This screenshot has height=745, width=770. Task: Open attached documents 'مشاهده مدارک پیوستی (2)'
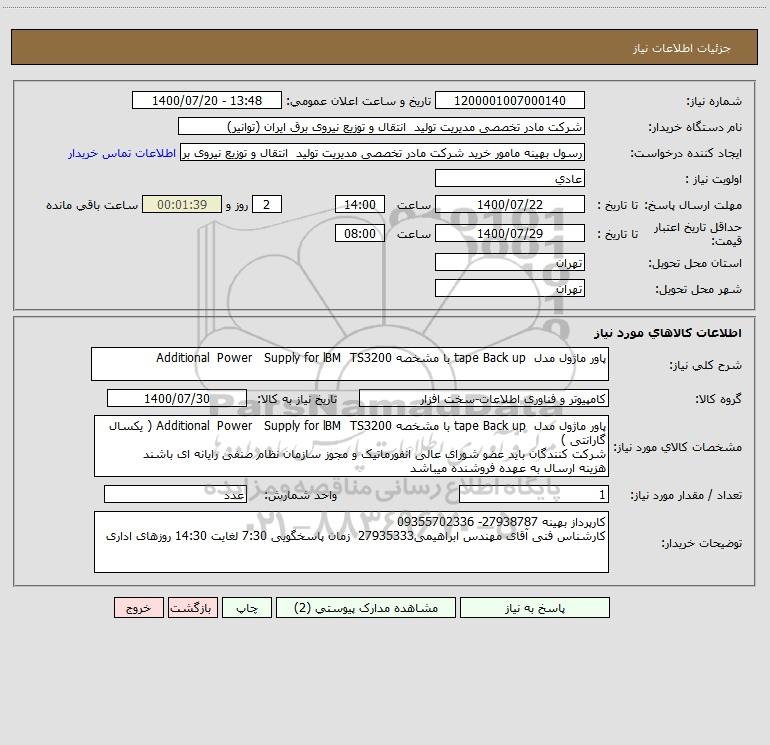pyautogui.click(x=366, y=607)
